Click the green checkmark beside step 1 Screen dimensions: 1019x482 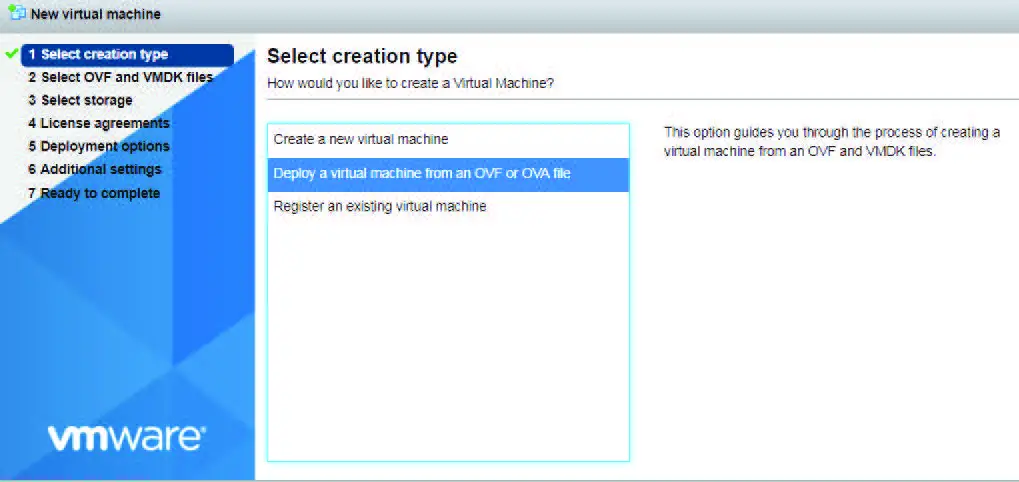pyautogui.click(x=11, y=54)
